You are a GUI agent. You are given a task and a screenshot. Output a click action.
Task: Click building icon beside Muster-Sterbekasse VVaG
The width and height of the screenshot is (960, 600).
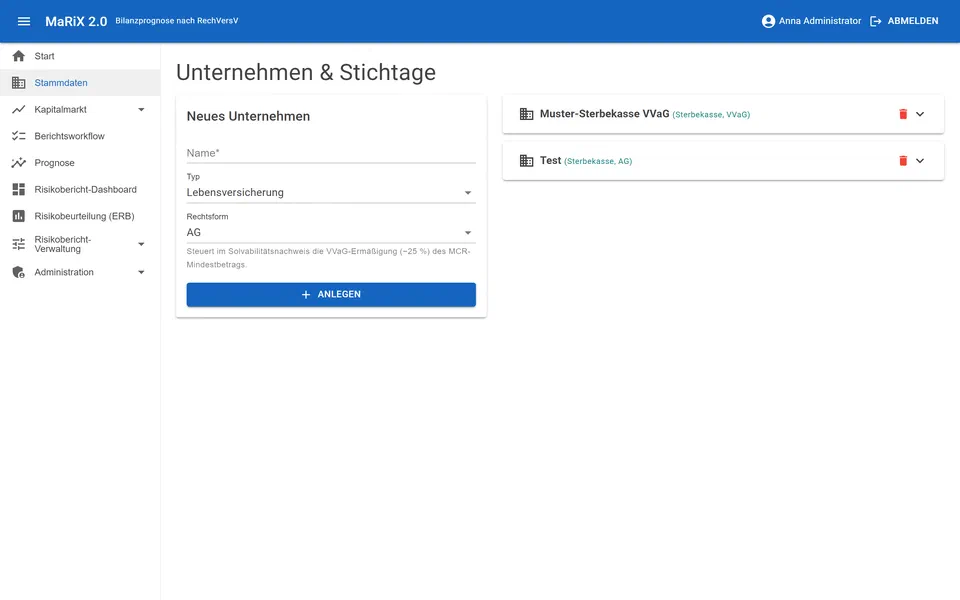pyautogui.click(x=527, y=114)
